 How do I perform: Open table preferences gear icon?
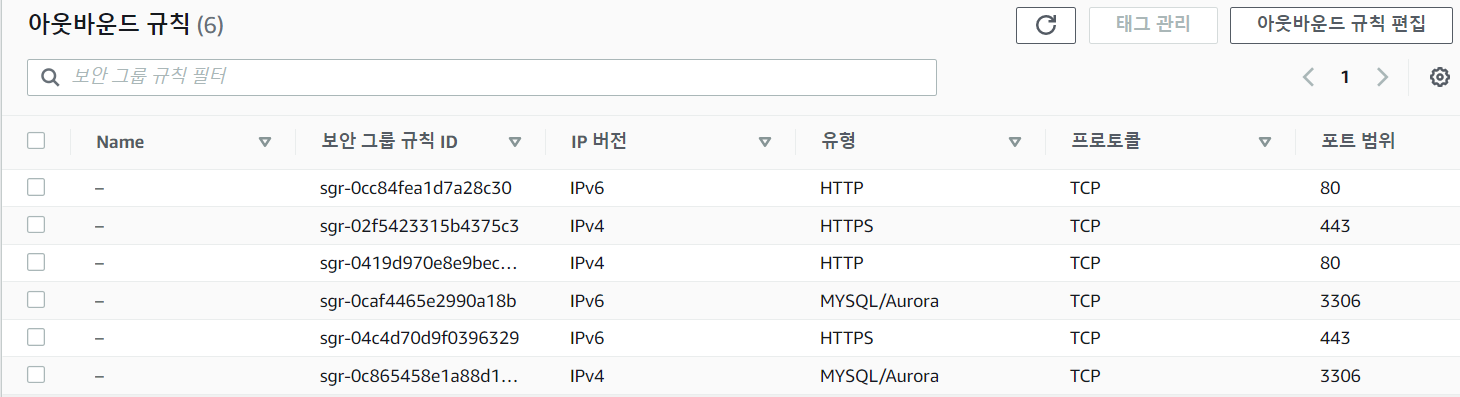click(1440, 77)
